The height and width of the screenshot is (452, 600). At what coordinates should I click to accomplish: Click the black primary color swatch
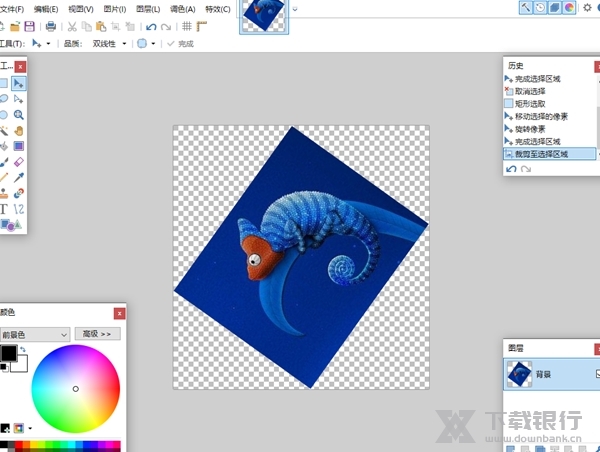click(8, 353)
